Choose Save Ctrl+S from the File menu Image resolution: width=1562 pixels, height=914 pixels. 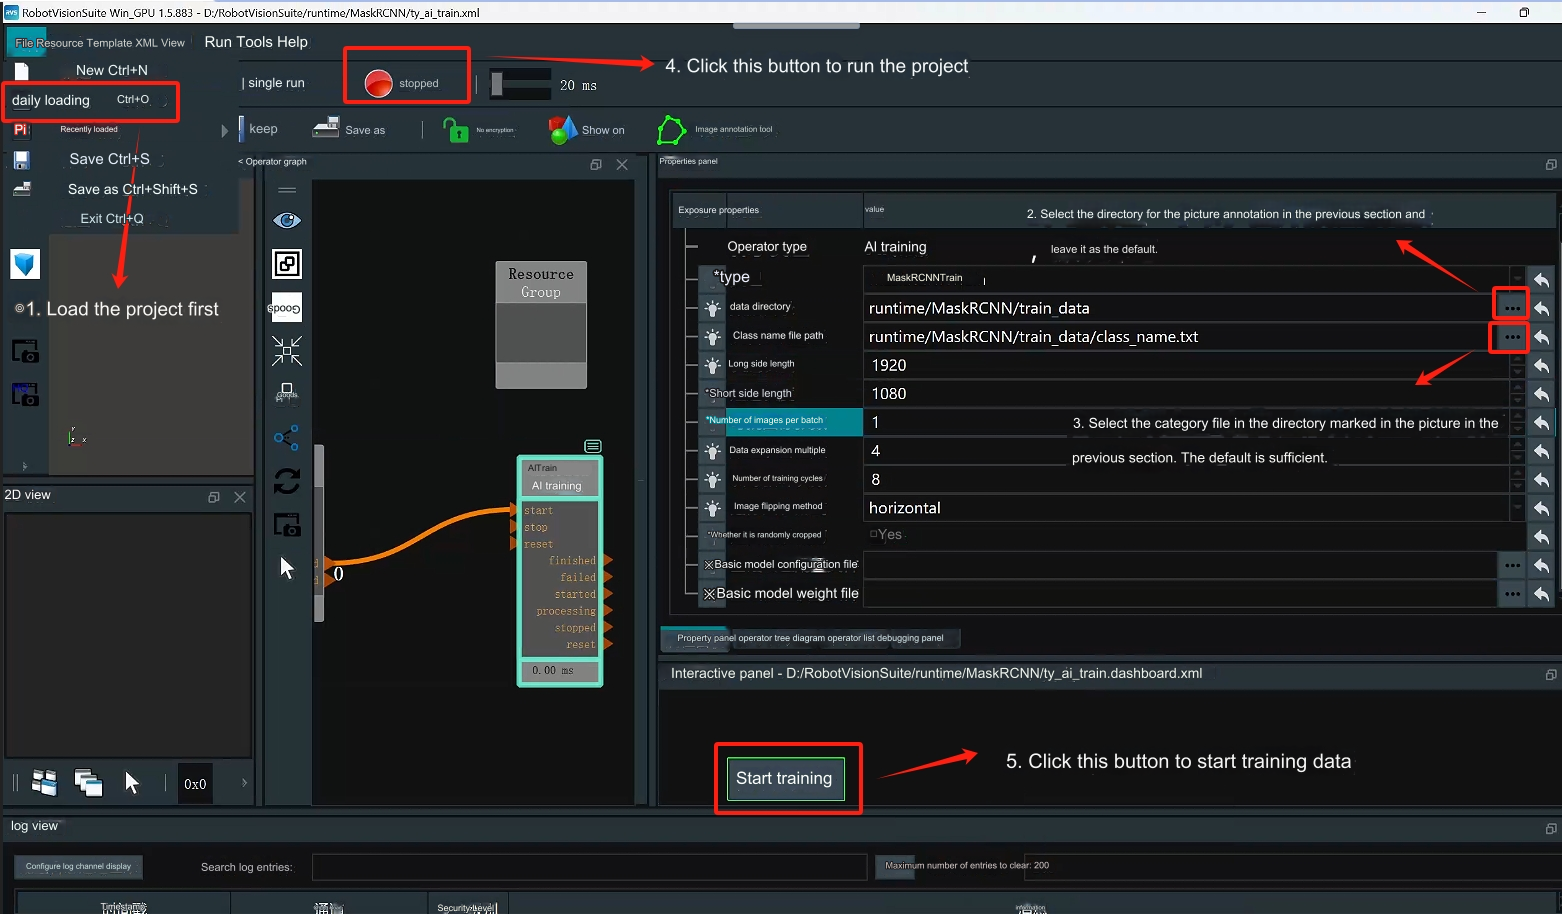109,159
